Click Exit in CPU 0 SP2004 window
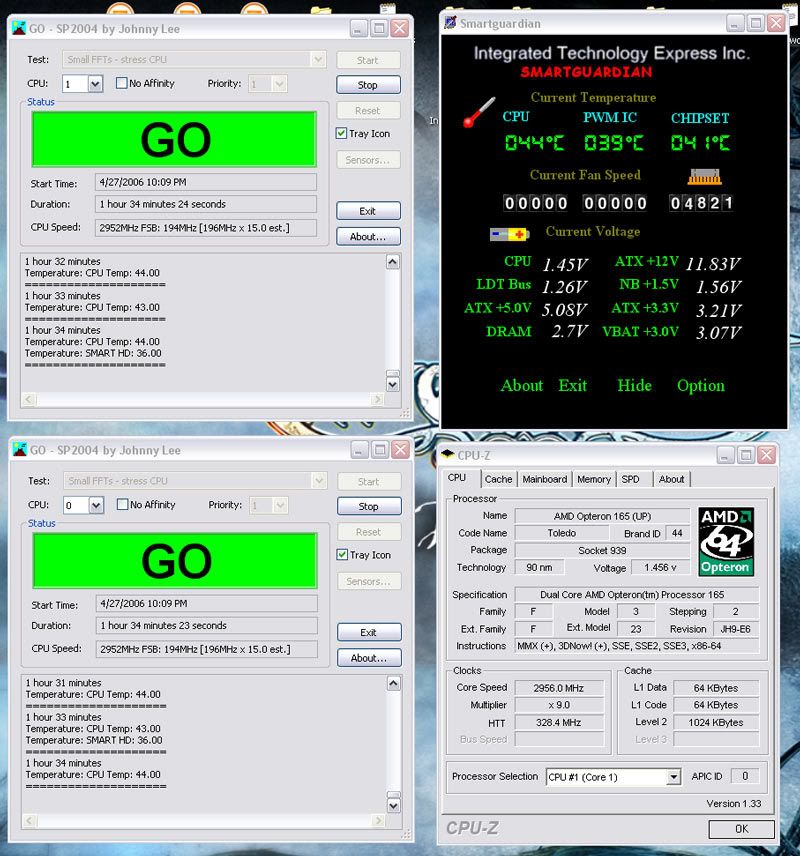 [369, 632]
